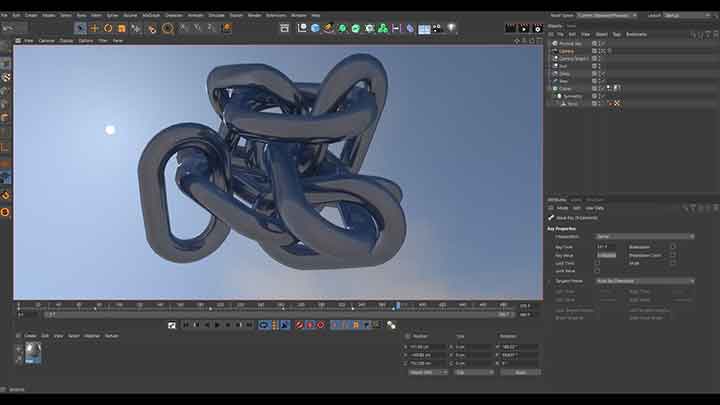Viewport: 720px width, 405px height.
Task: Select the Rotate tool circle icon
Action: (108, 28)
